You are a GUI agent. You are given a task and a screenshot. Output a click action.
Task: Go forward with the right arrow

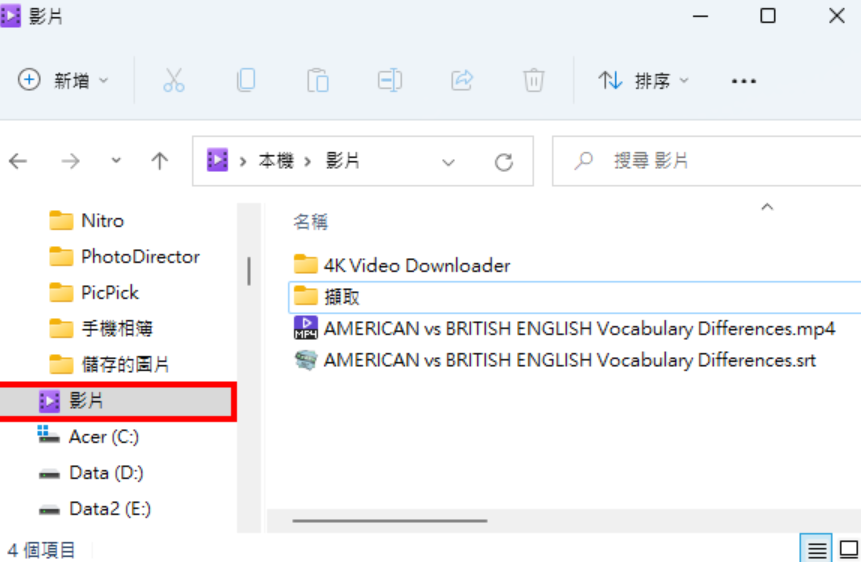(x=70, y=161)
